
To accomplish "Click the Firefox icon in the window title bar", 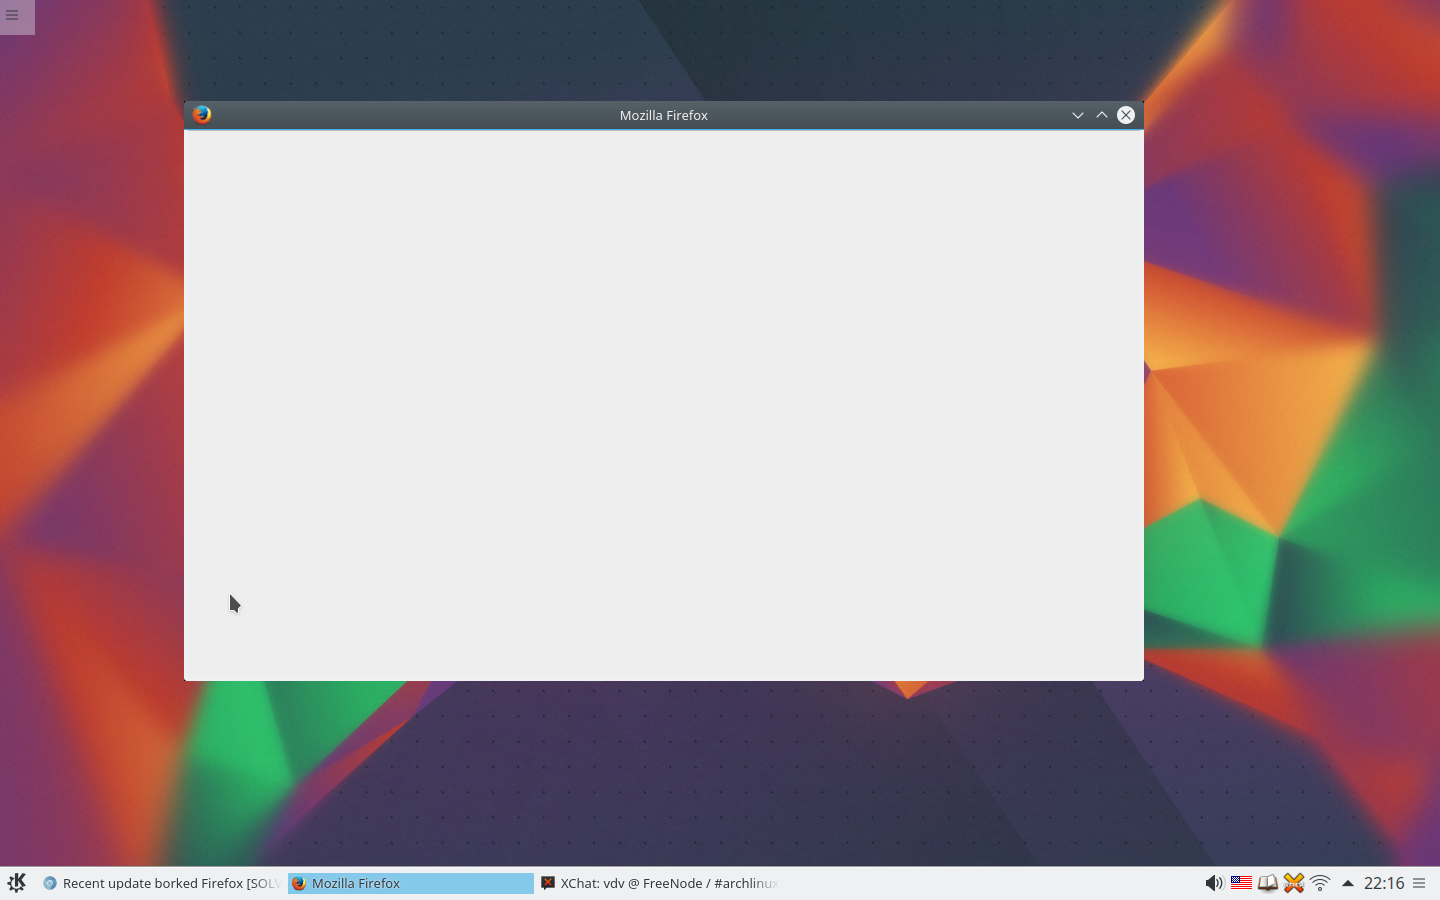I will coord(202,114).
